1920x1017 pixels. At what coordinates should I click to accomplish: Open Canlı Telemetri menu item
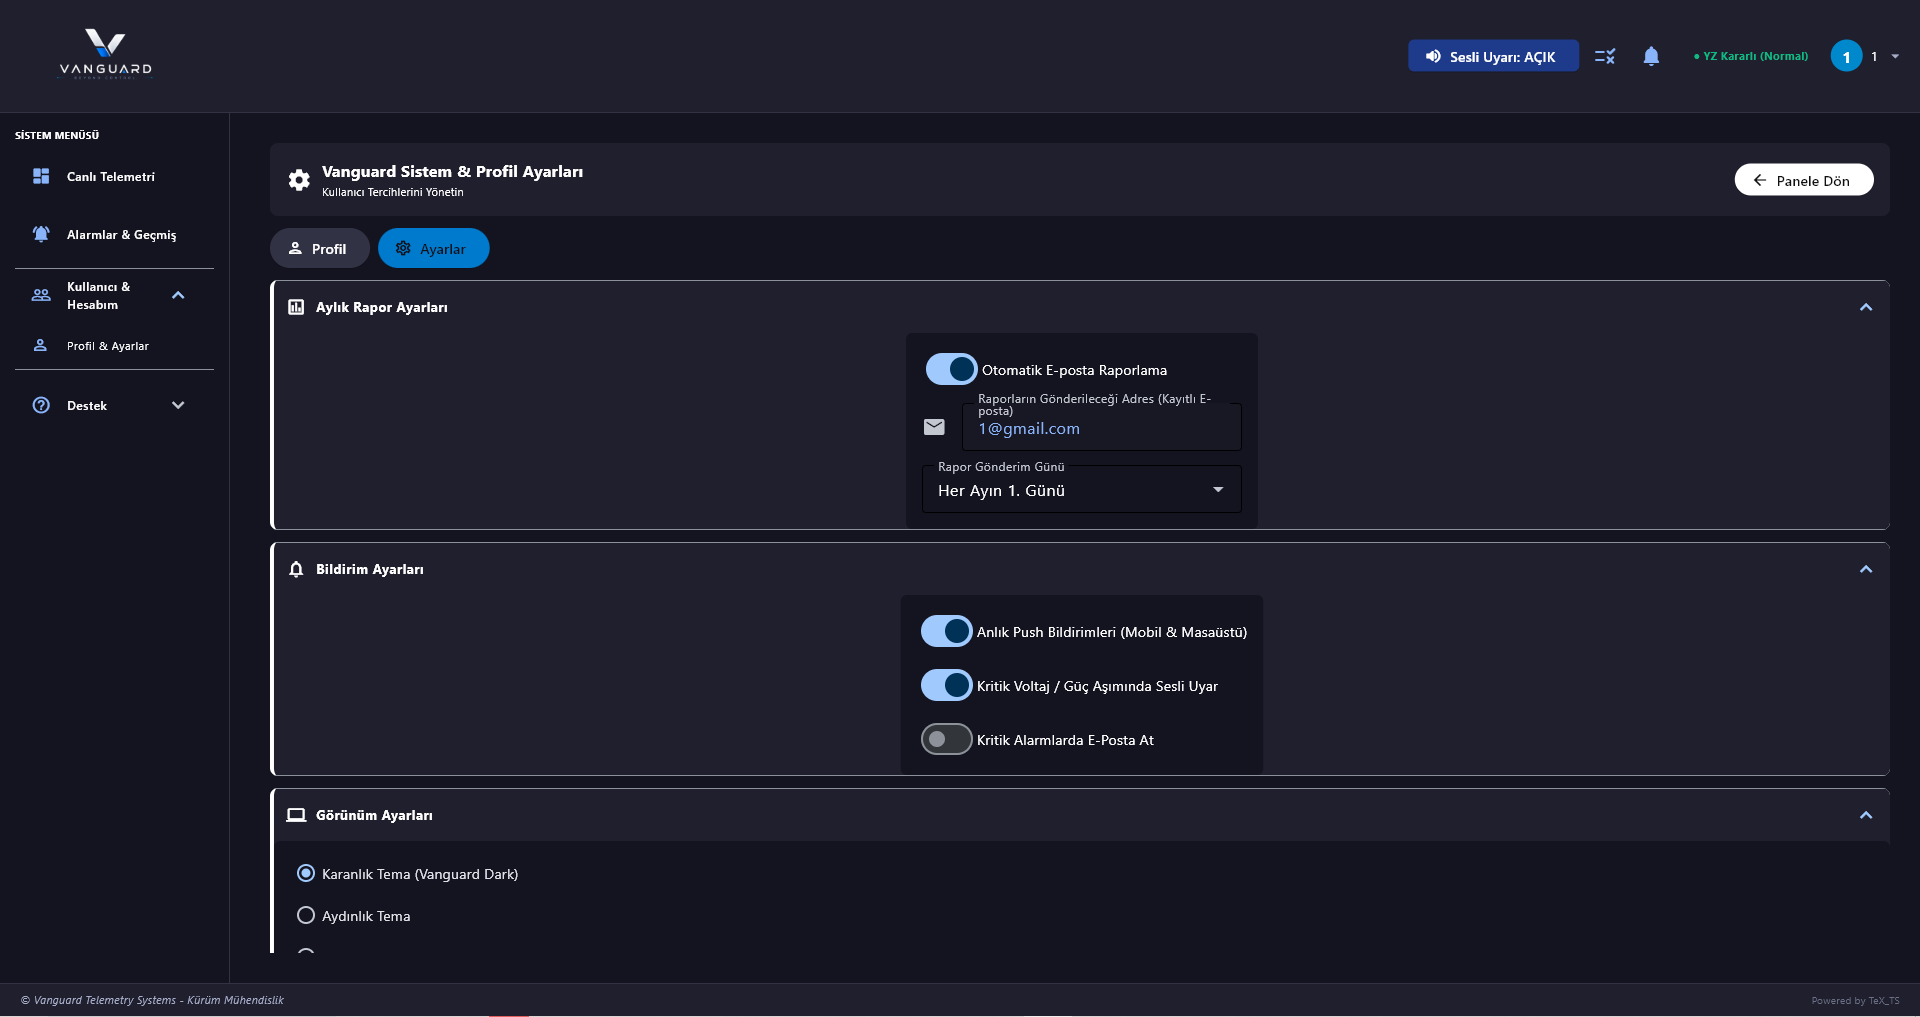point(114,176)
